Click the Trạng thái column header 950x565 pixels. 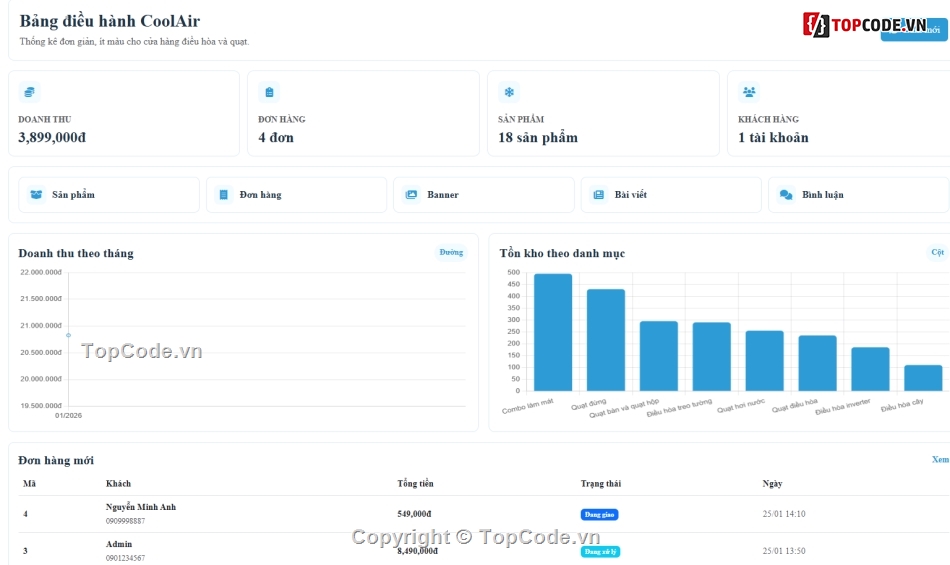(x=600, y=483)
